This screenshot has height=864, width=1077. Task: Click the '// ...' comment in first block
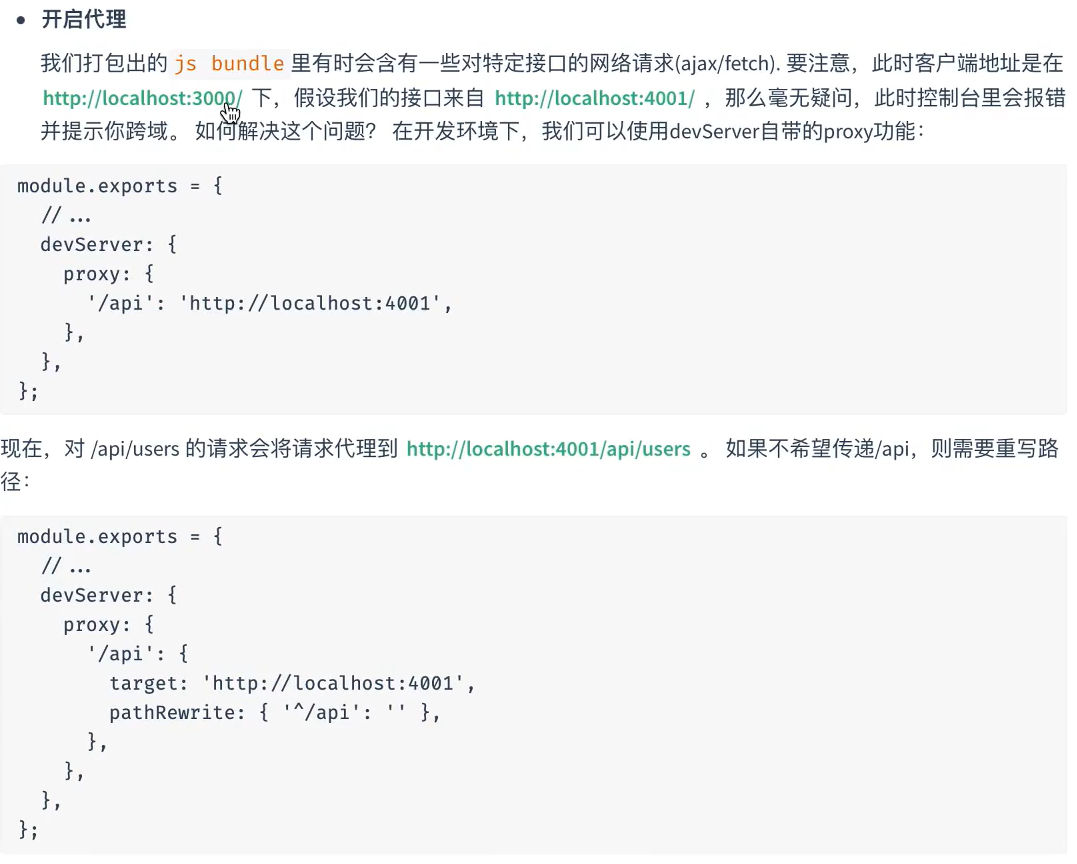coord(66,216)
